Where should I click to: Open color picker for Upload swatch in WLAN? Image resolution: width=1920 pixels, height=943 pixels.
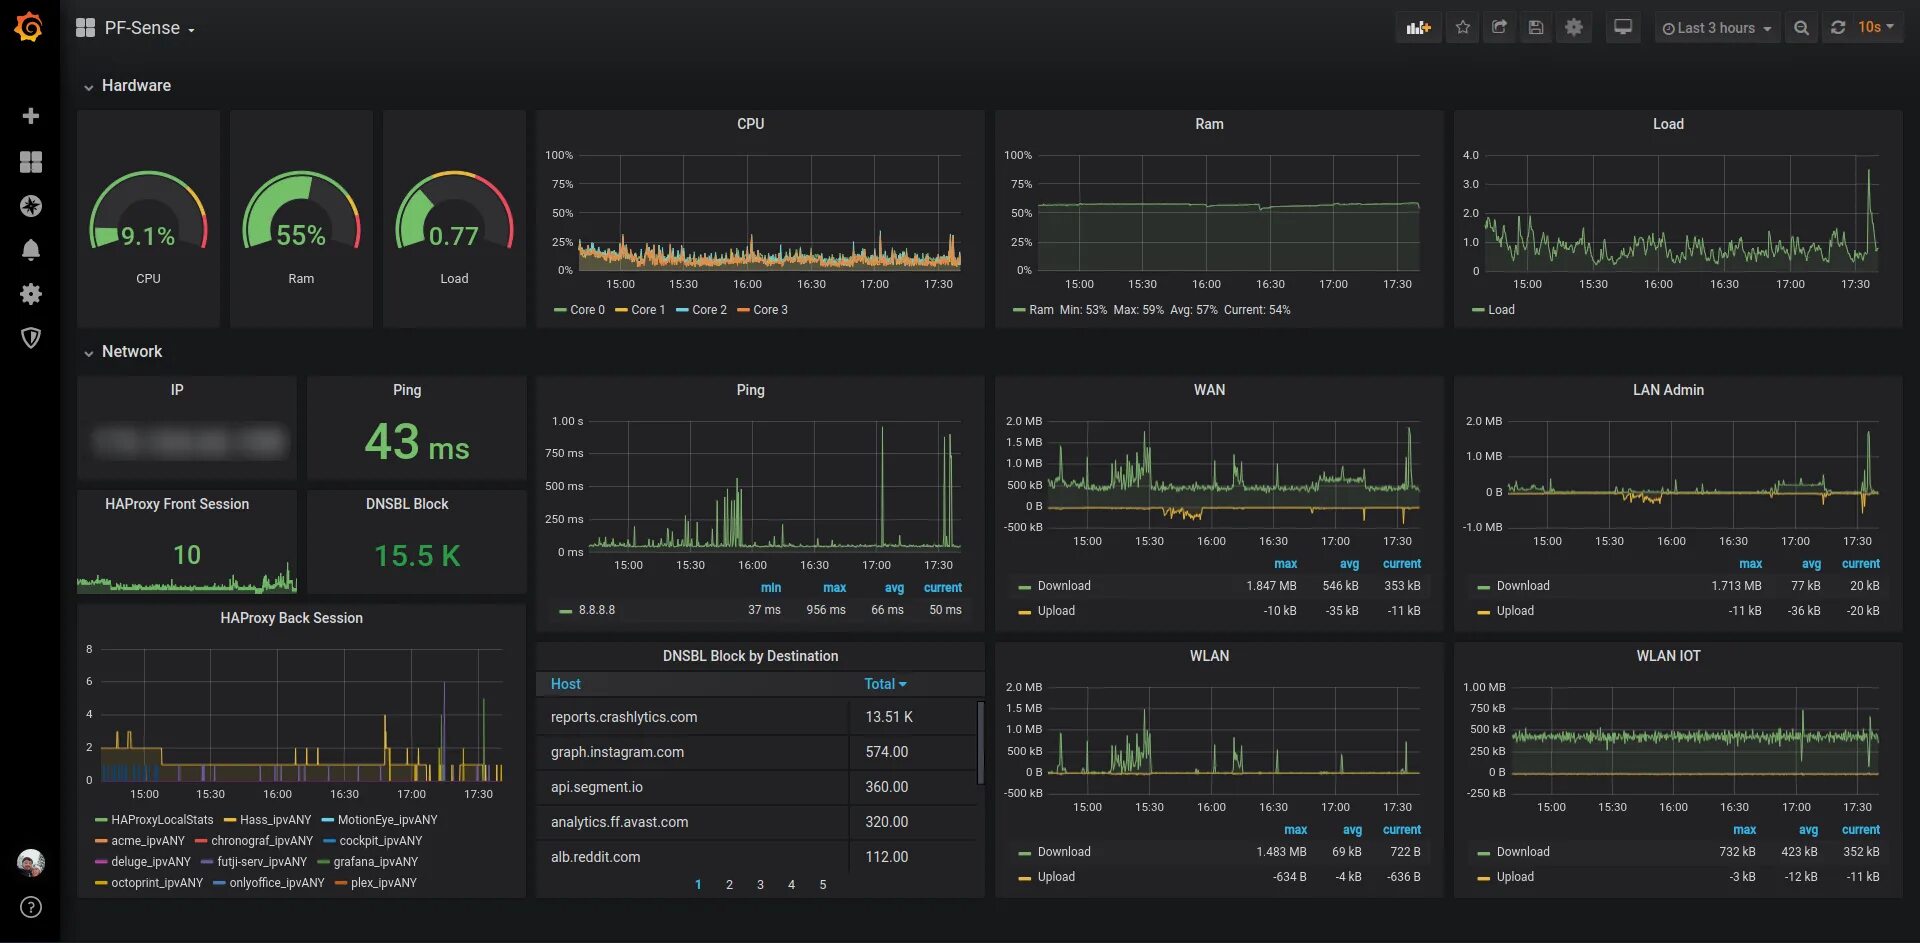[1024, 878]
